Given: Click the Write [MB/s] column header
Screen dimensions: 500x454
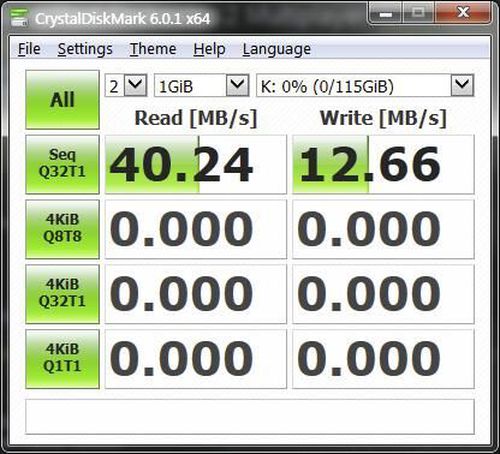Looking at the screenshot, I should 383,118.
